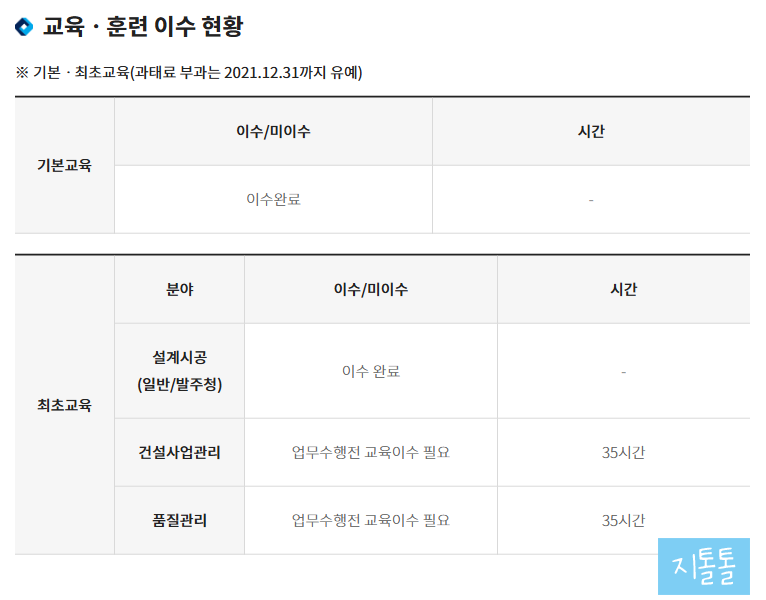
Task: Select the 이수완료 cell under 기본교육
Action: click(273, 199)
